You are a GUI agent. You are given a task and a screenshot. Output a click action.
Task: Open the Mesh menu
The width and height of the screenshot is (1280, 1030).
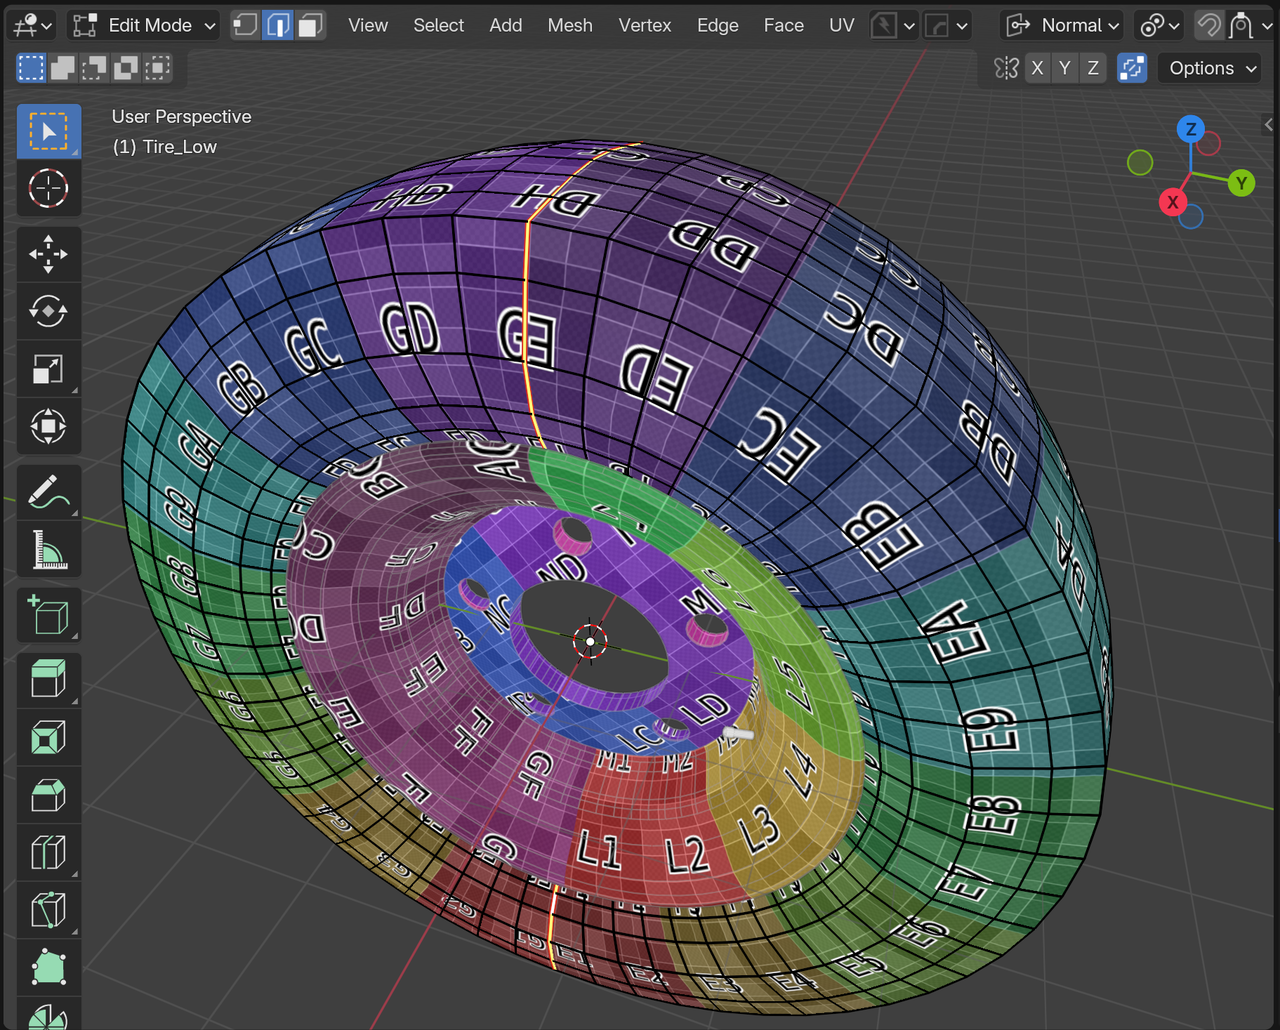point(569,25)
